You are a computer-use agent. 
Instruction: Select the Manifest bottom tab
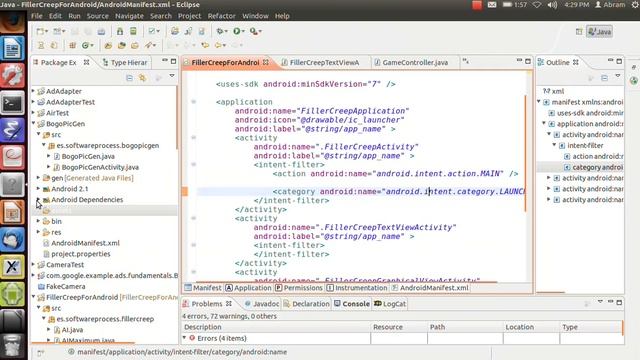point(203,288)
